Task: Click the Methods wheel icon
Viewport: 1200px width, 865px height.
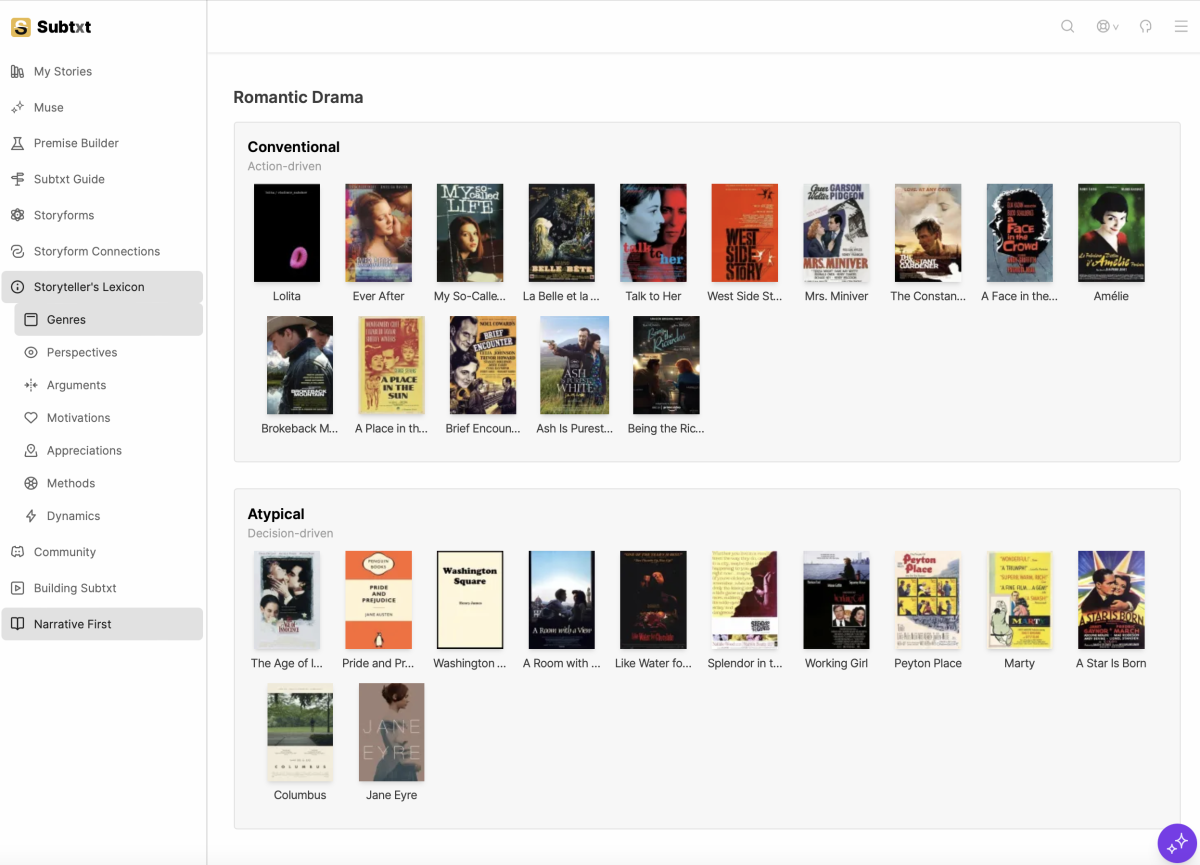Action: pyautogui.click(x=31, y=483)
